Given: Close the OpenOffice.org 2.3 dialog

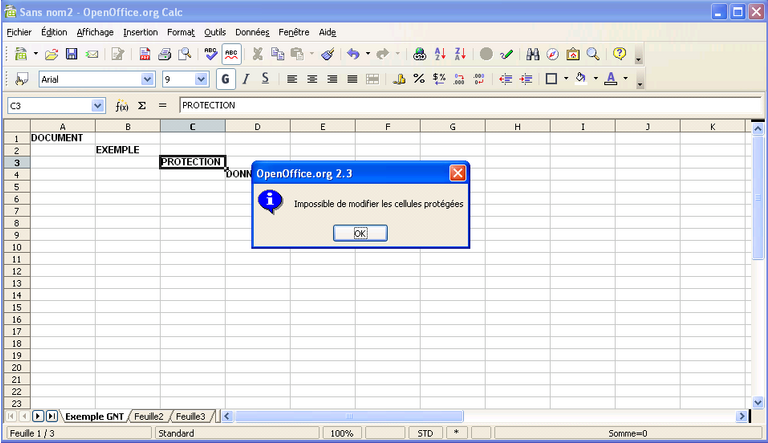Looking at the screenshot, I should 457,173.
